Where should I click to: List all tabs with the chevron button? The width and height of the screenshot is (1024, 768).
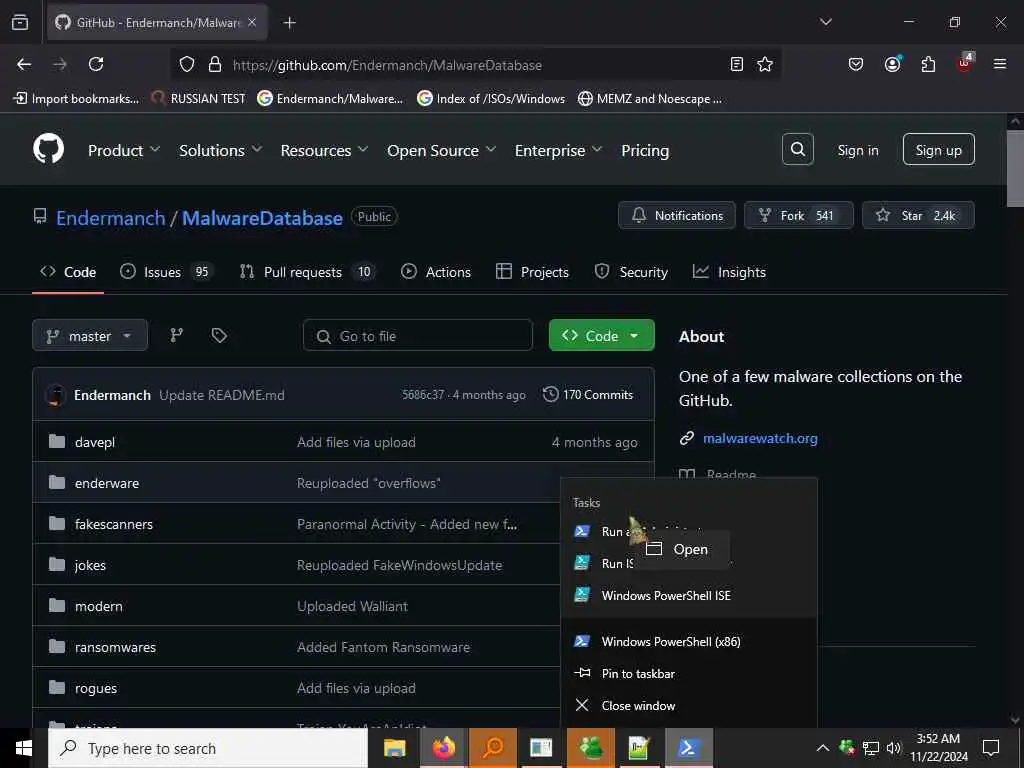[825, 22]
